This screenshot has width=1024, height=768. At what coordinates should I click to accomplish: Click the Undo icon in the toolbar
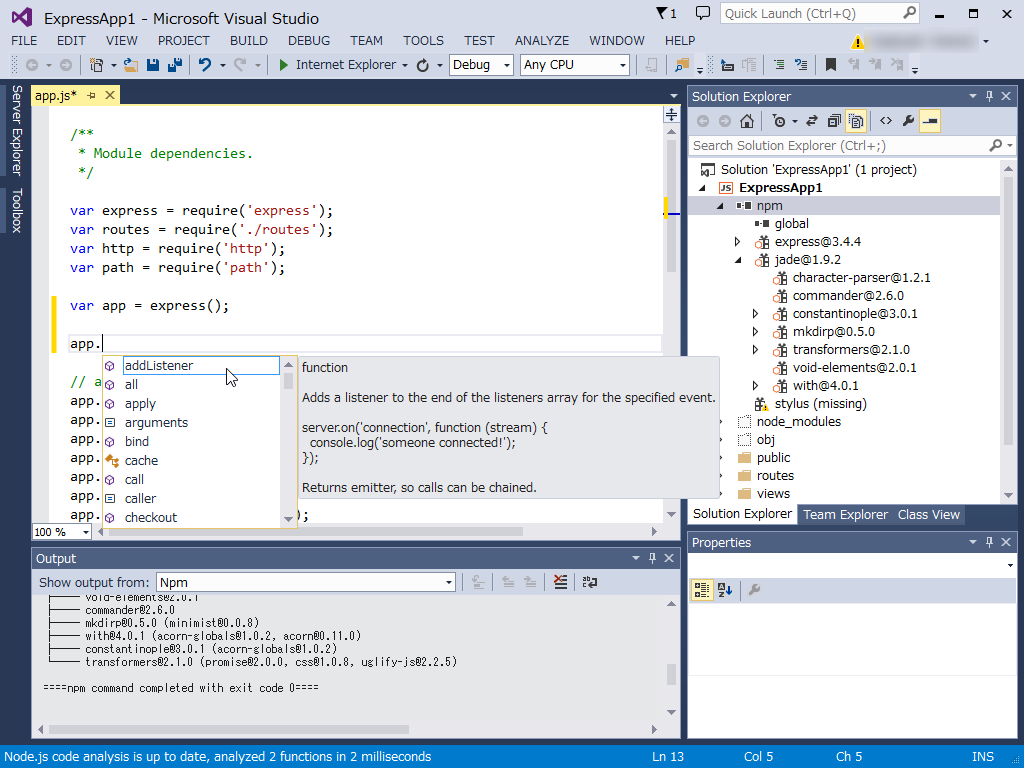pyautogui.click(x=204, y=64)
